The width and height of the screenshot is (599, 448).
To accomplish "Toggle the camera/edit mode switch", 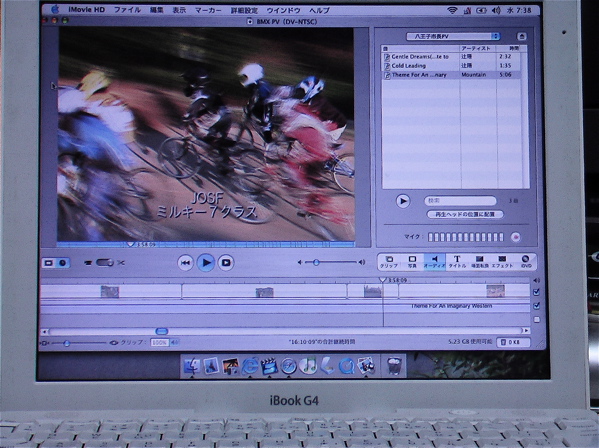I will (104, 263).
